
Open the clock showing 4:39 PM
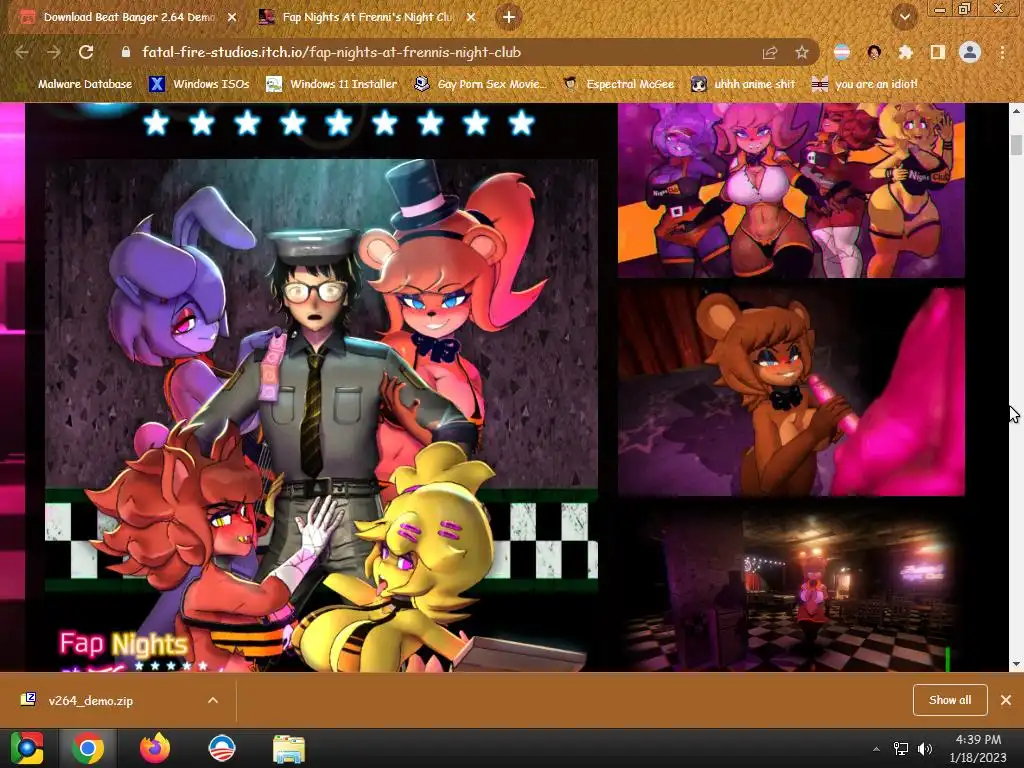point(978,748)
